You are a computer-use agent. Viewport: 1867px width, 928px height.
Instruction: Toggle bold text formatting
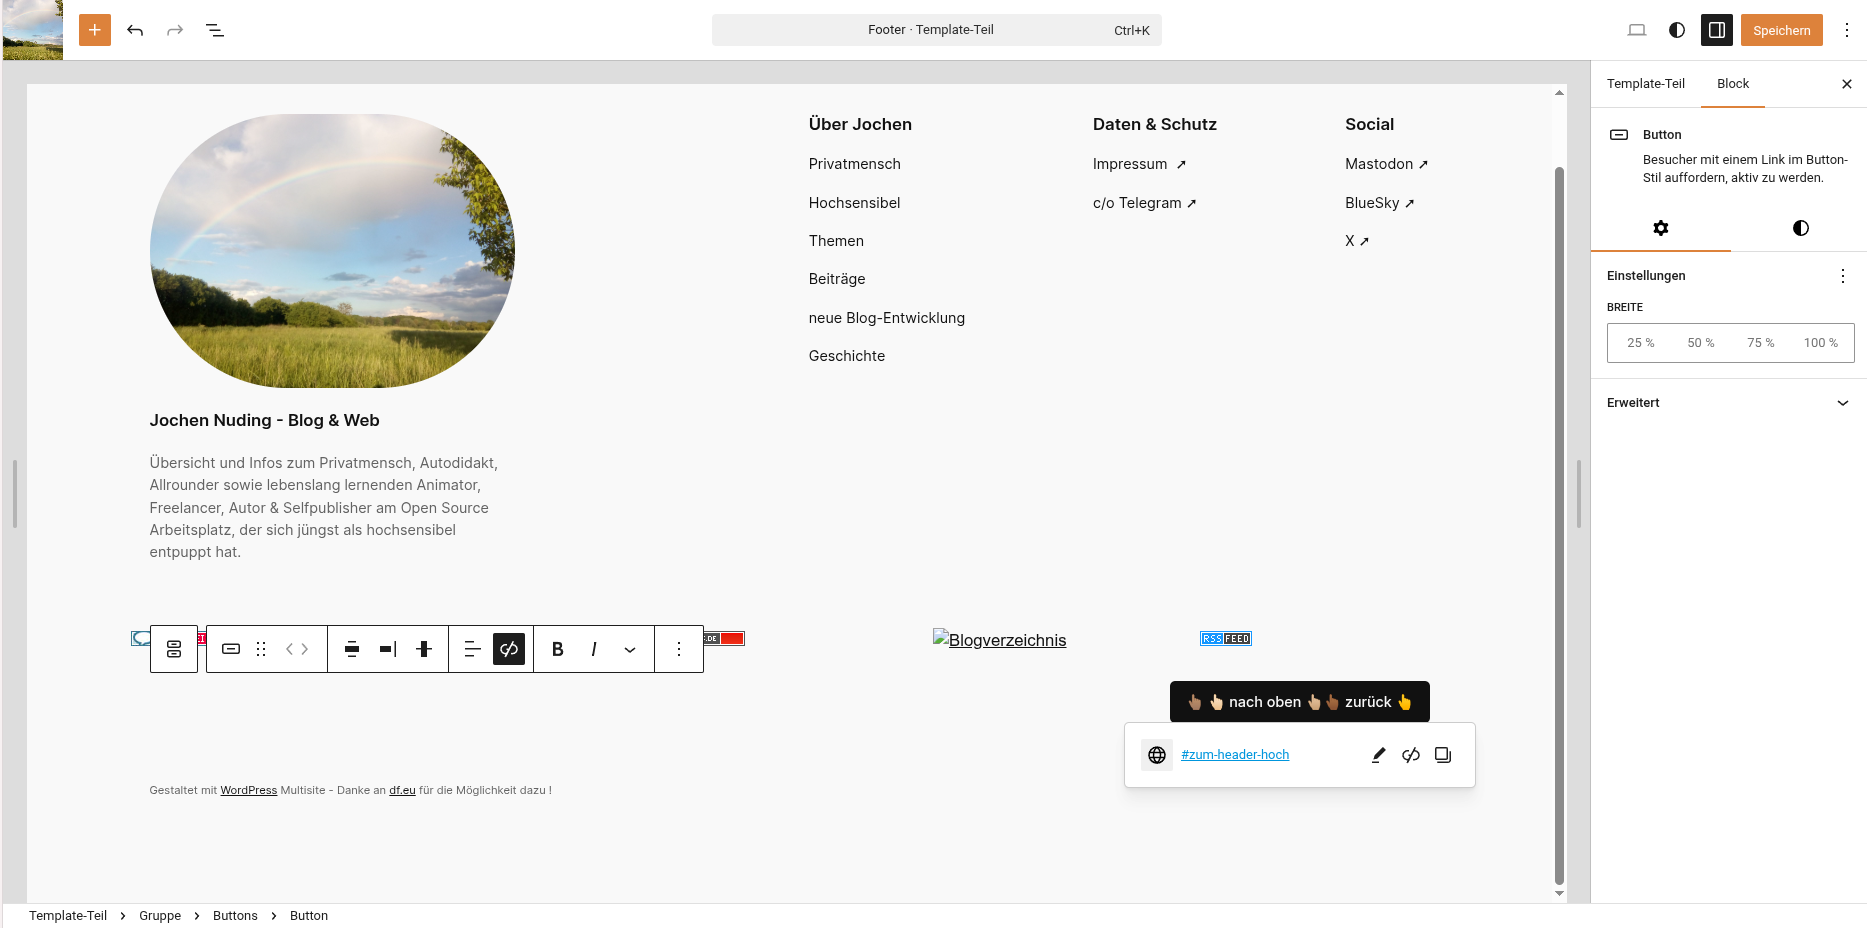pos(558,649)
